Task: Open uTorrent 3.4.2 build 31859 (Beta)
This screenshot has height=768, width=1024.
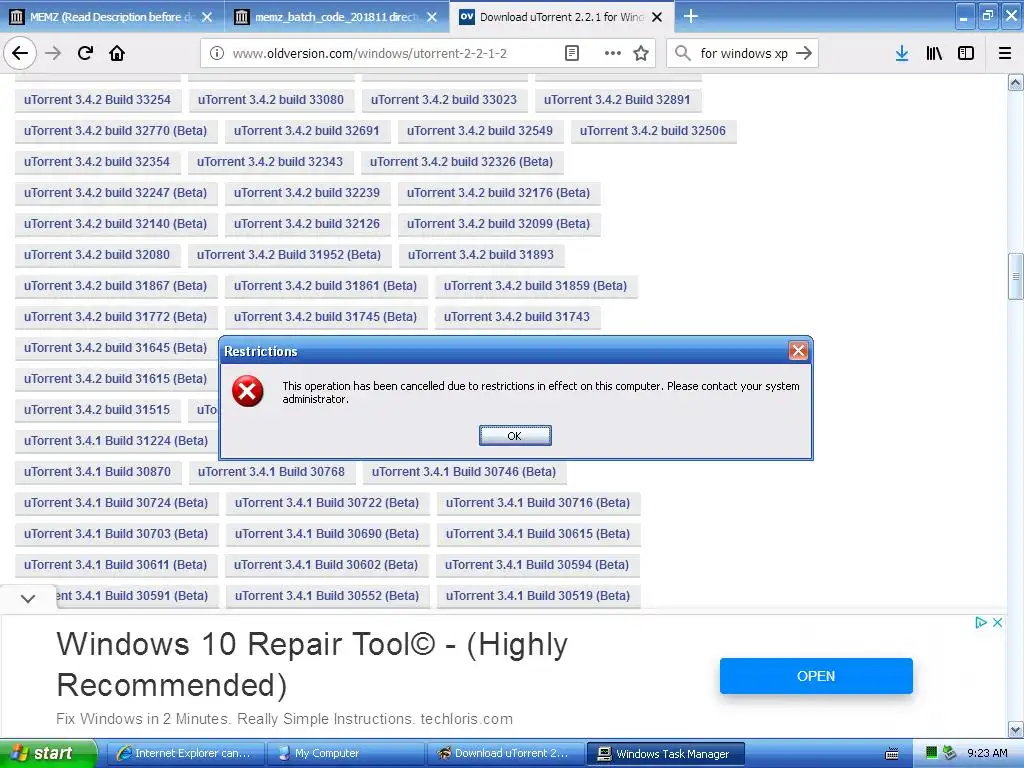Action: [x=536, y=286]
